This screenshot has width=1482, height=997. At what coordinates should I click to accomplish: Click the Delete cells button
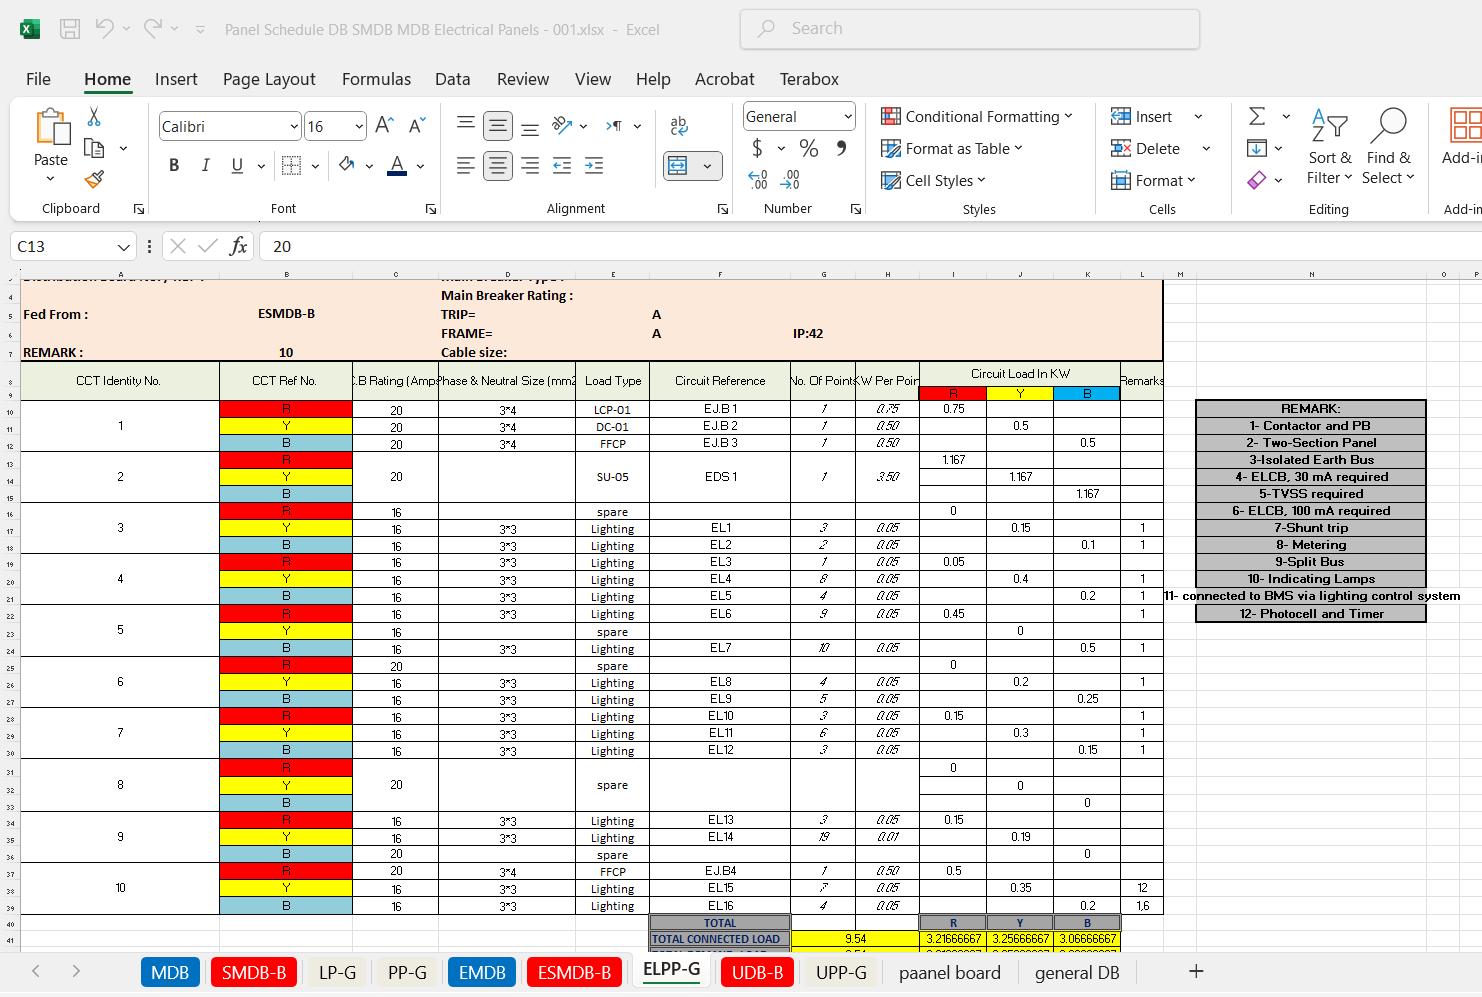point(1146,149)
